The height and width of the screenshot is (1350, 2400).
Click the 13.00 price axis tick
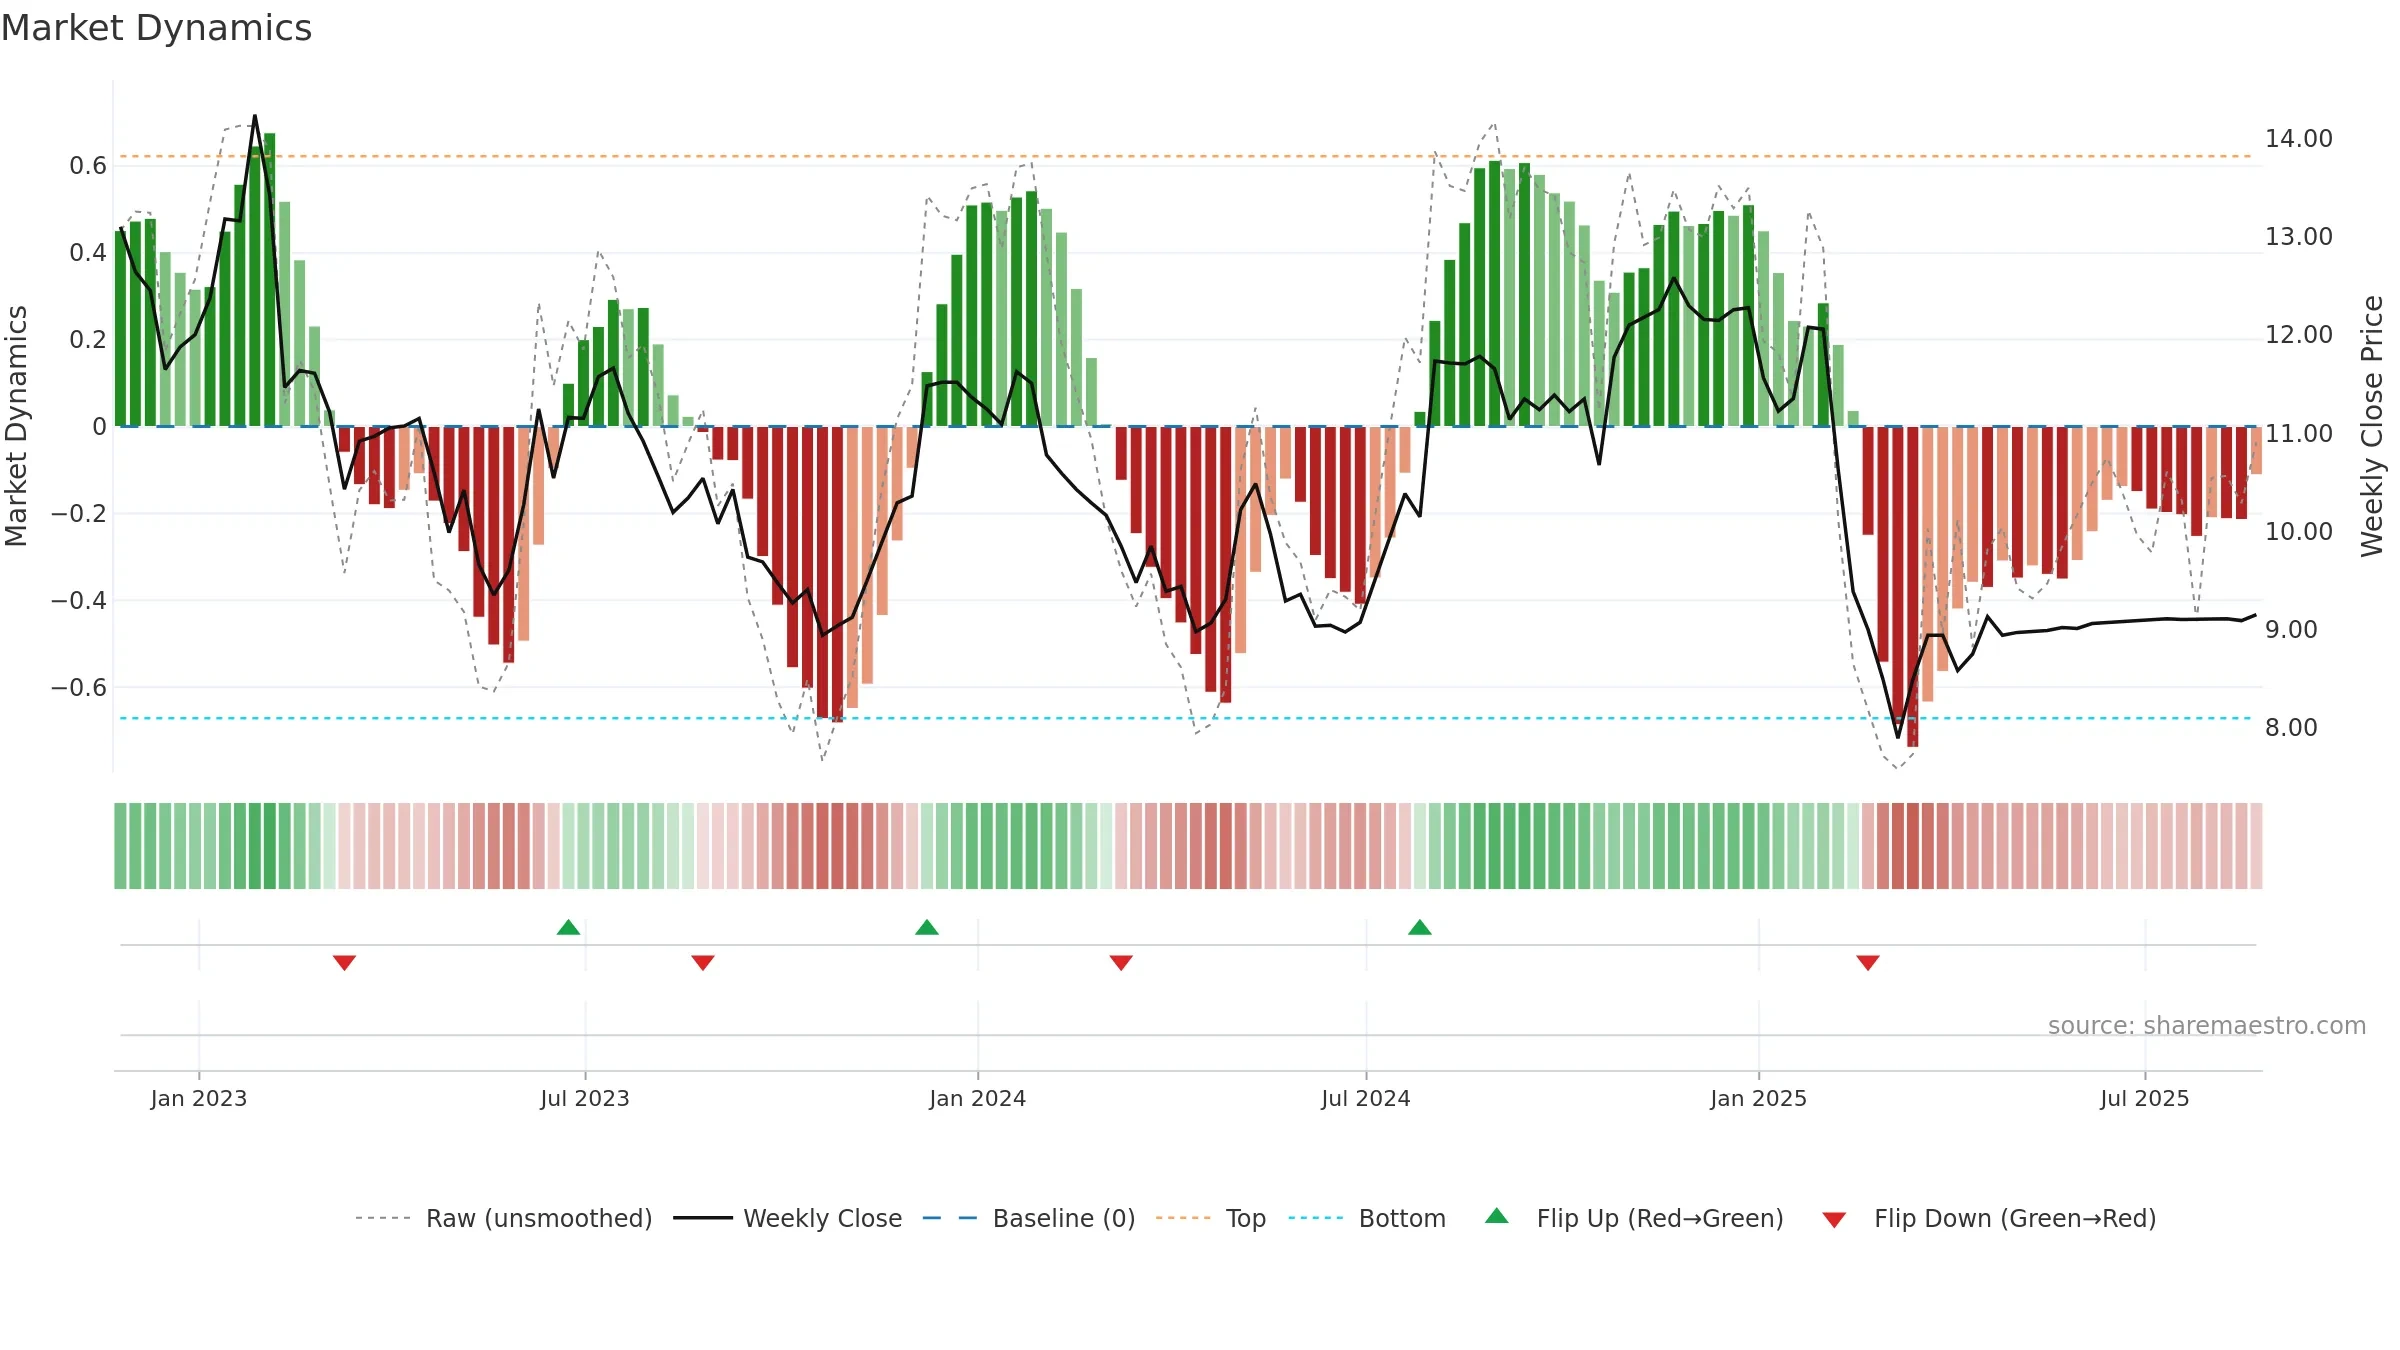pos(2299,237)
